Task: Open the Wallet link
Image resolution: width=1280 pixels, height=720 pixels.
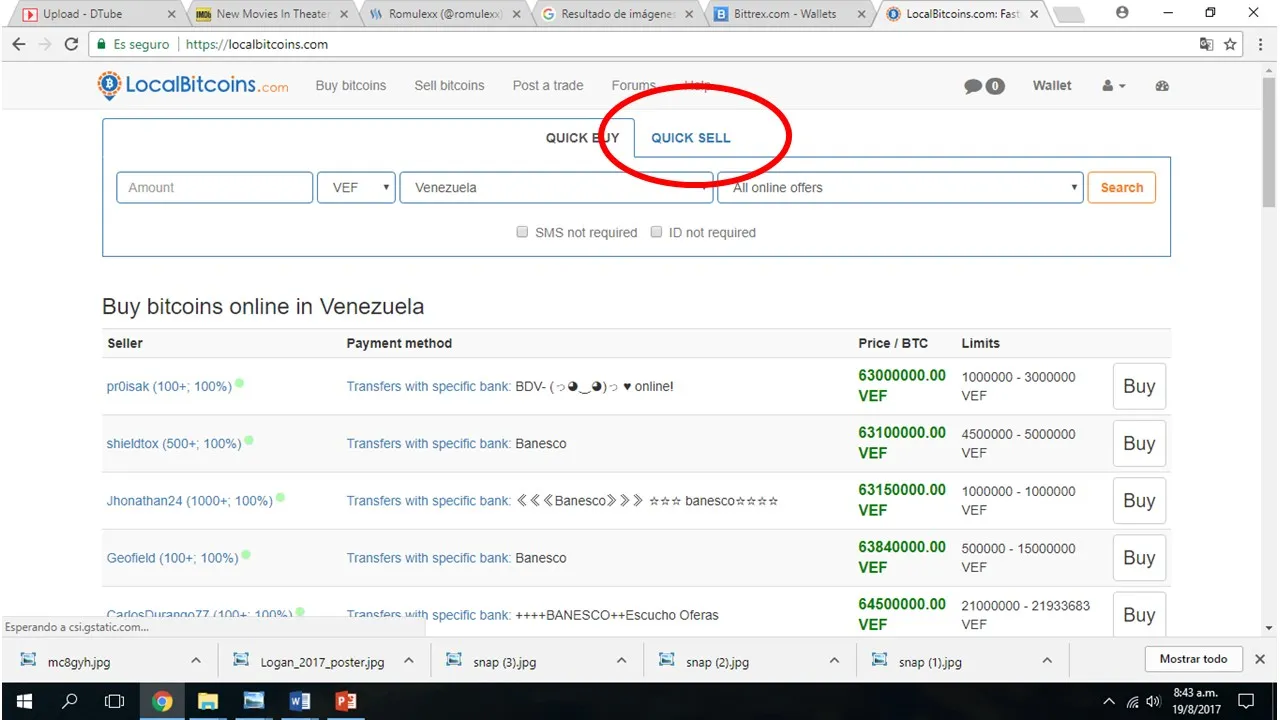Action: pyautogui.click(x=1052, y=86)
